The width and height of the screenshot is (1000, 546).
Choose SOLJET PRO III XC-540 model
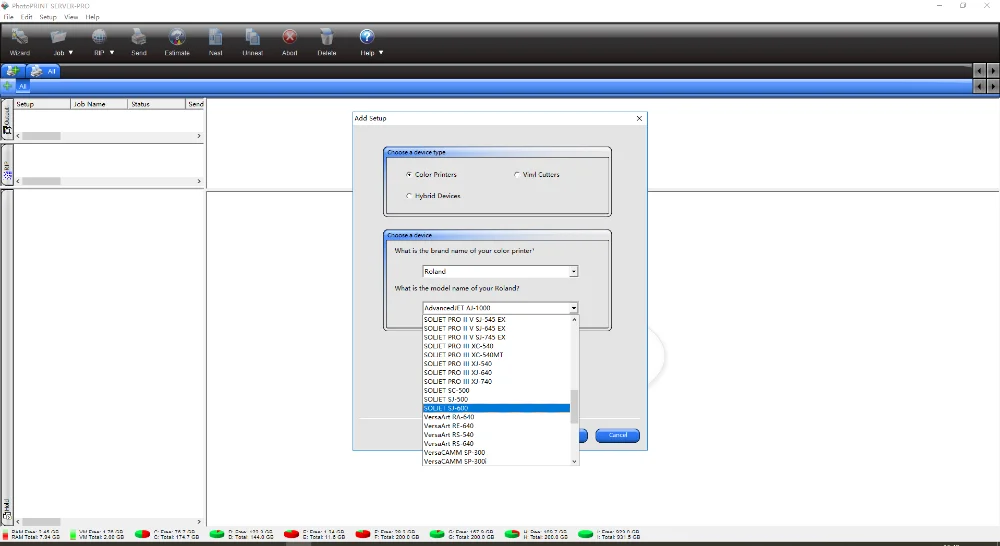click(x=496, y=346)
